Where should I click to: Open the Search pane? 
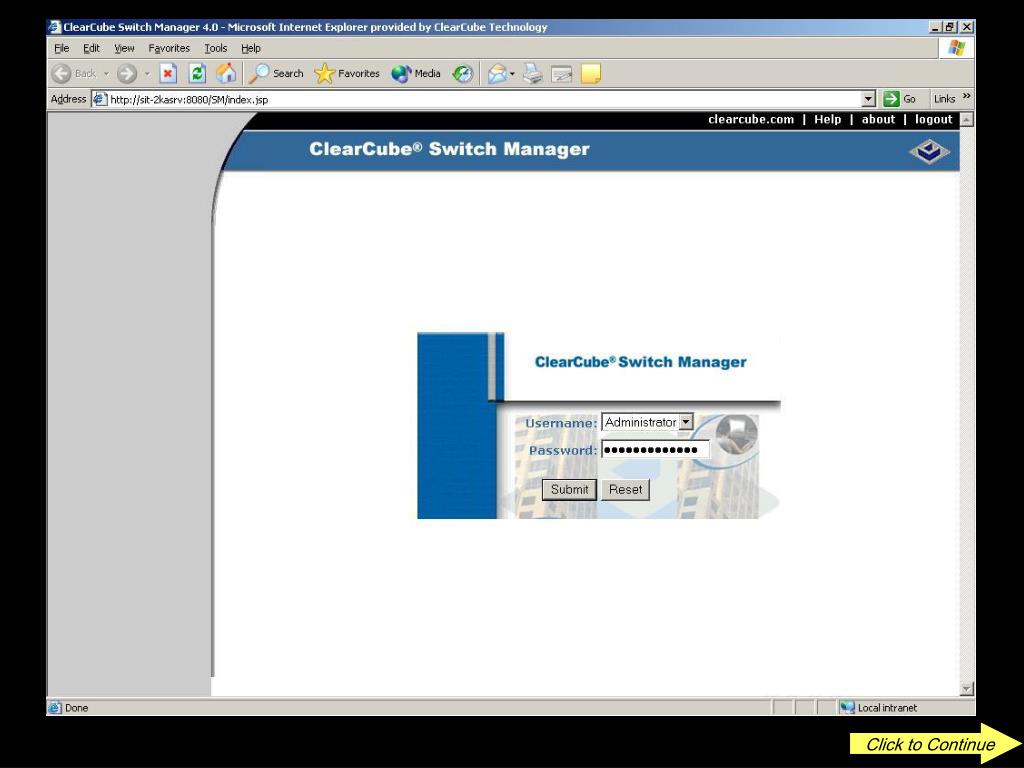coord(276,74)
